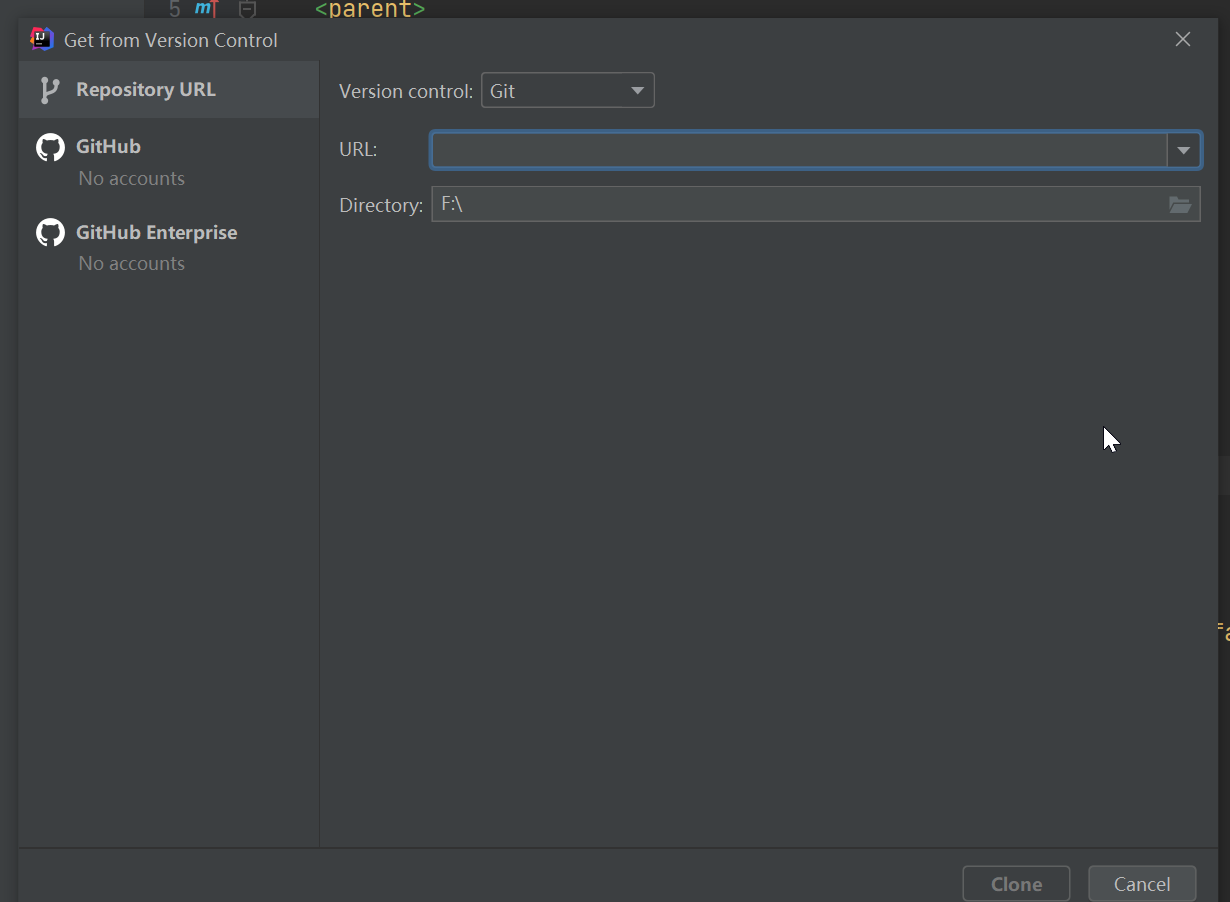The width and height of the screenshot is (1230, 902).
Task: Collapse the parent tag fold marker
Action: click(248, 9)
